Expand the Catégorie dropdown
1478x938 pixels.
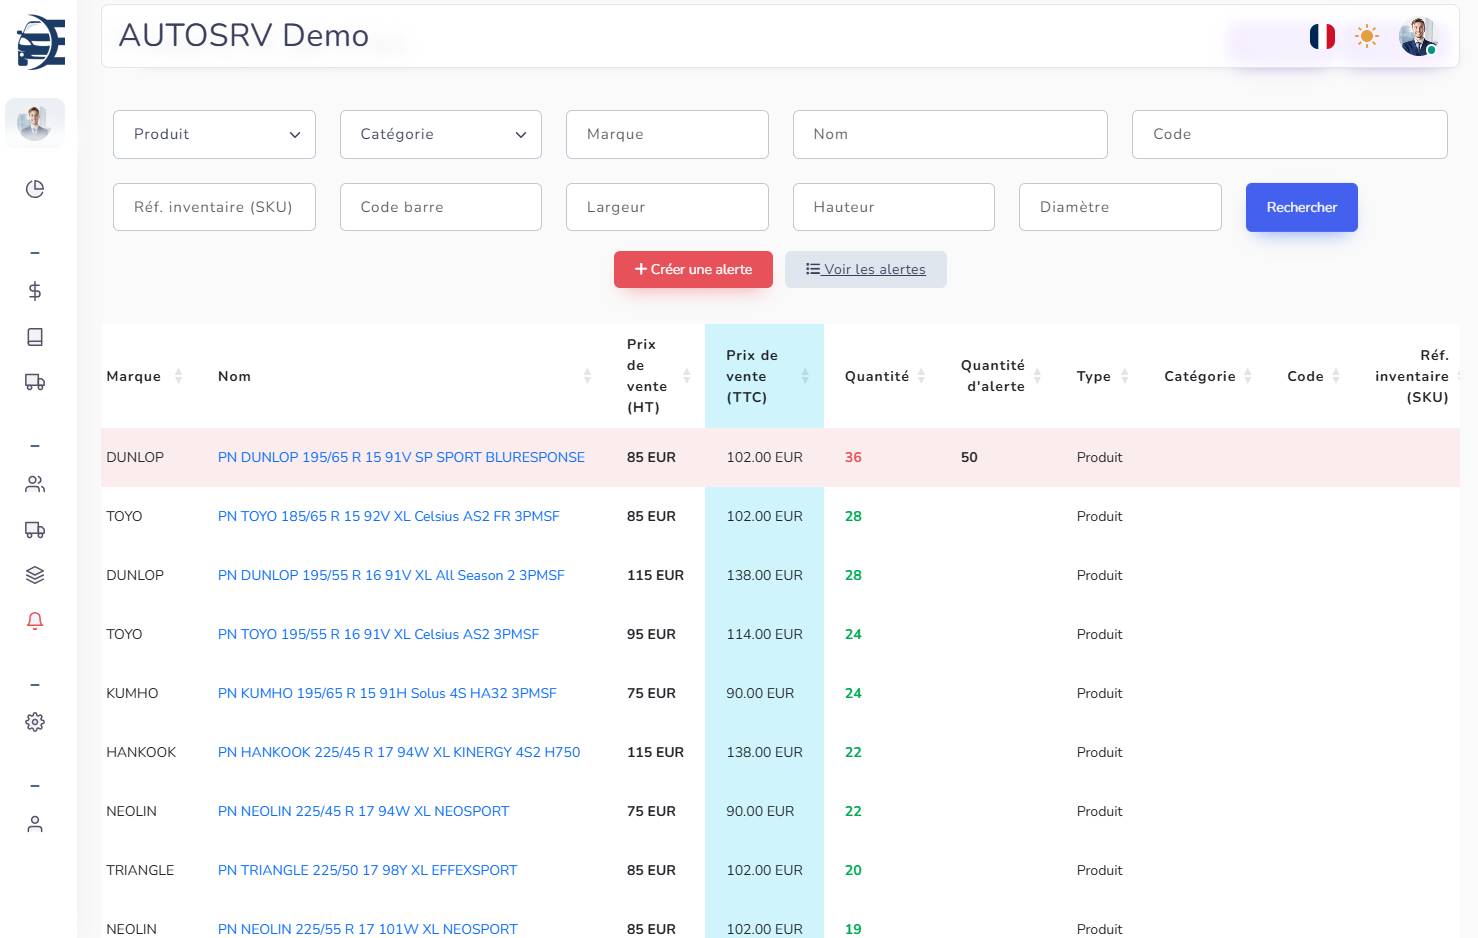coord(441,134)
